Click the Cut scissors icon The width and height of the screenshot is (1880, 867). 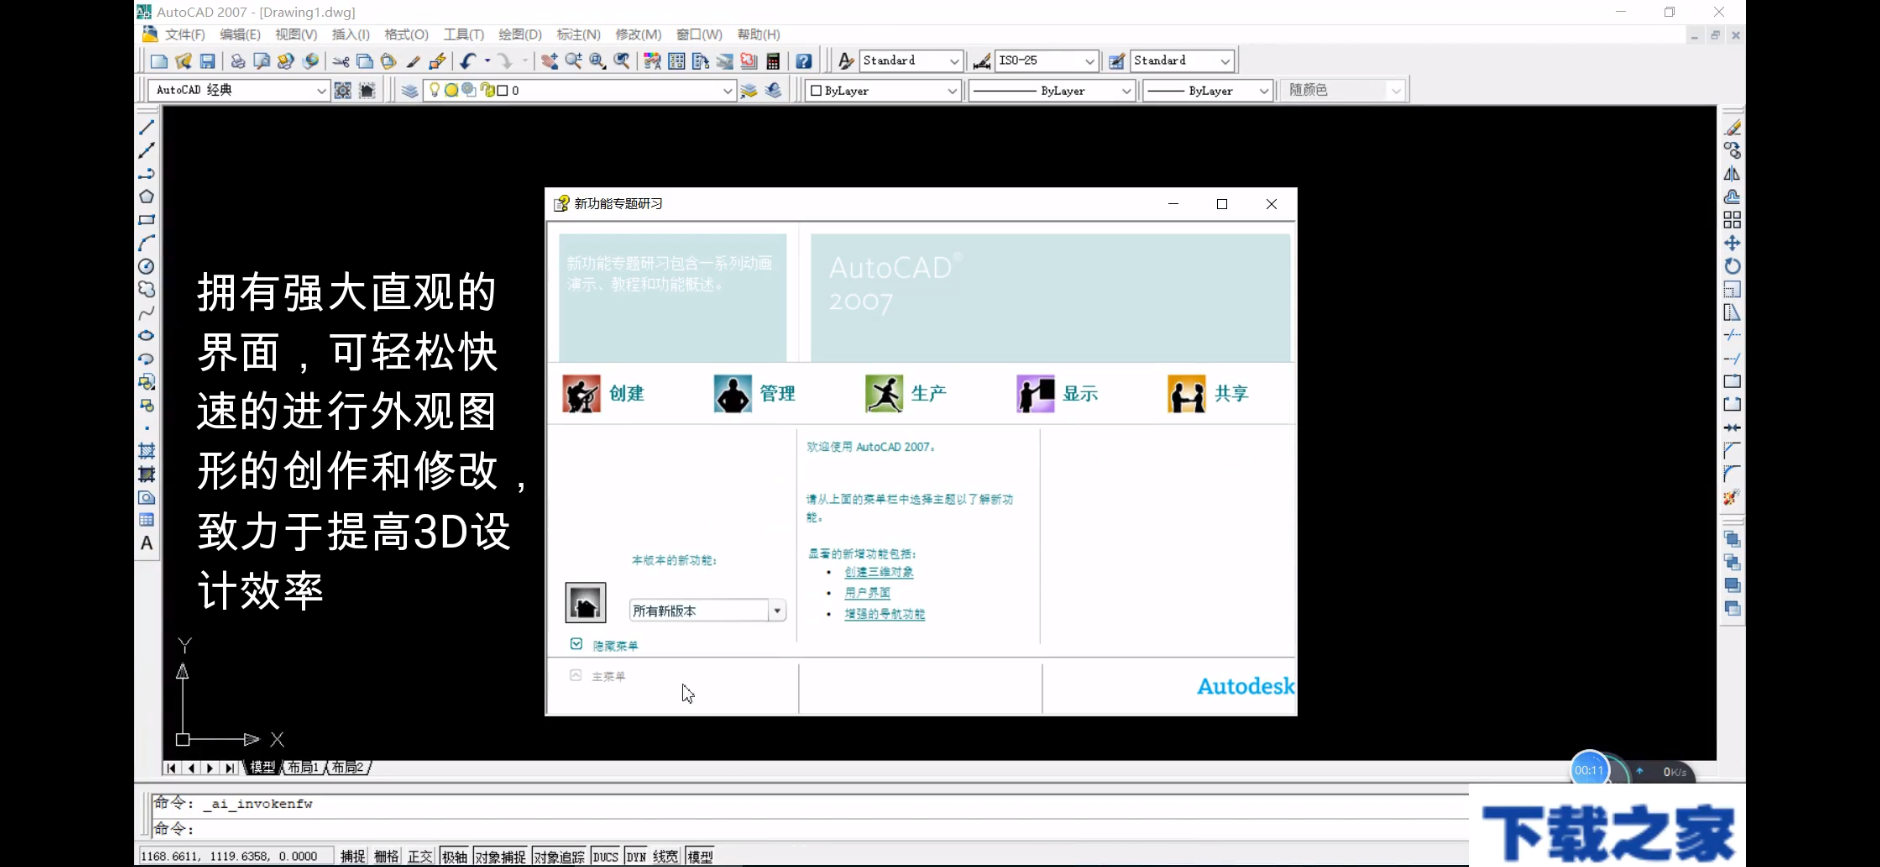[x=341, y=61]
